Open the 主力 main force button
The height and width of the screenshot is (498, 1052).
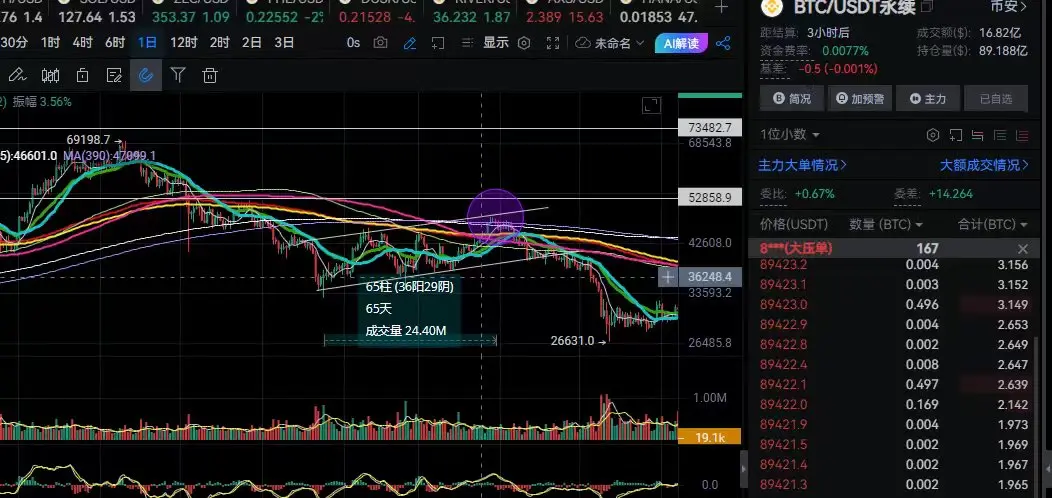pos(928,99)
